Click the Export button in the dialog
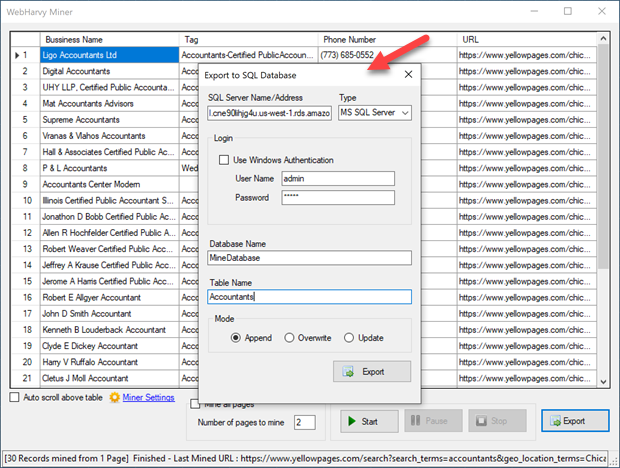 tap(371, 371)
